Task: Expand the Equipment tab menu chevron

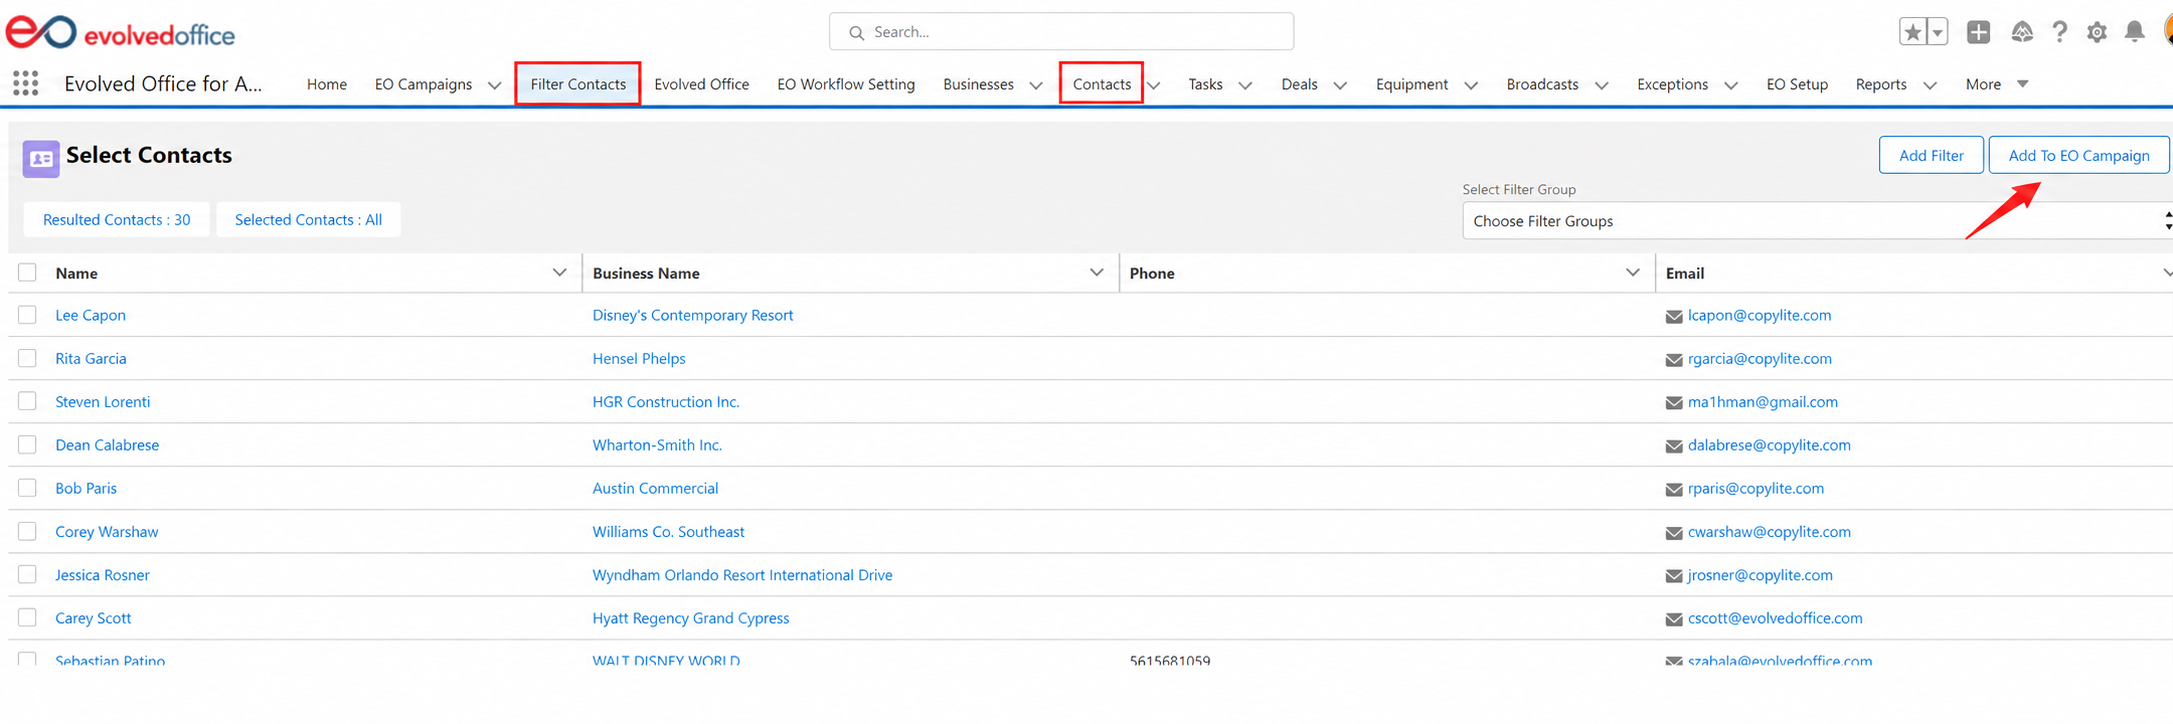Action: coord(1471,85)
